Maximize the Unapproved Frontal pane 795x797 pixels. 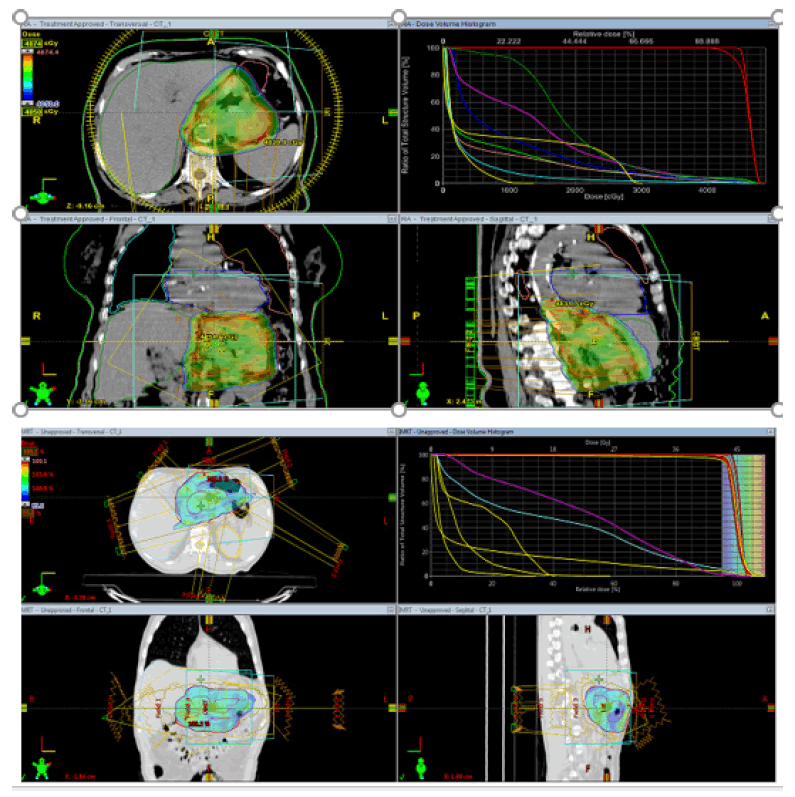click(x=391, y=609)
